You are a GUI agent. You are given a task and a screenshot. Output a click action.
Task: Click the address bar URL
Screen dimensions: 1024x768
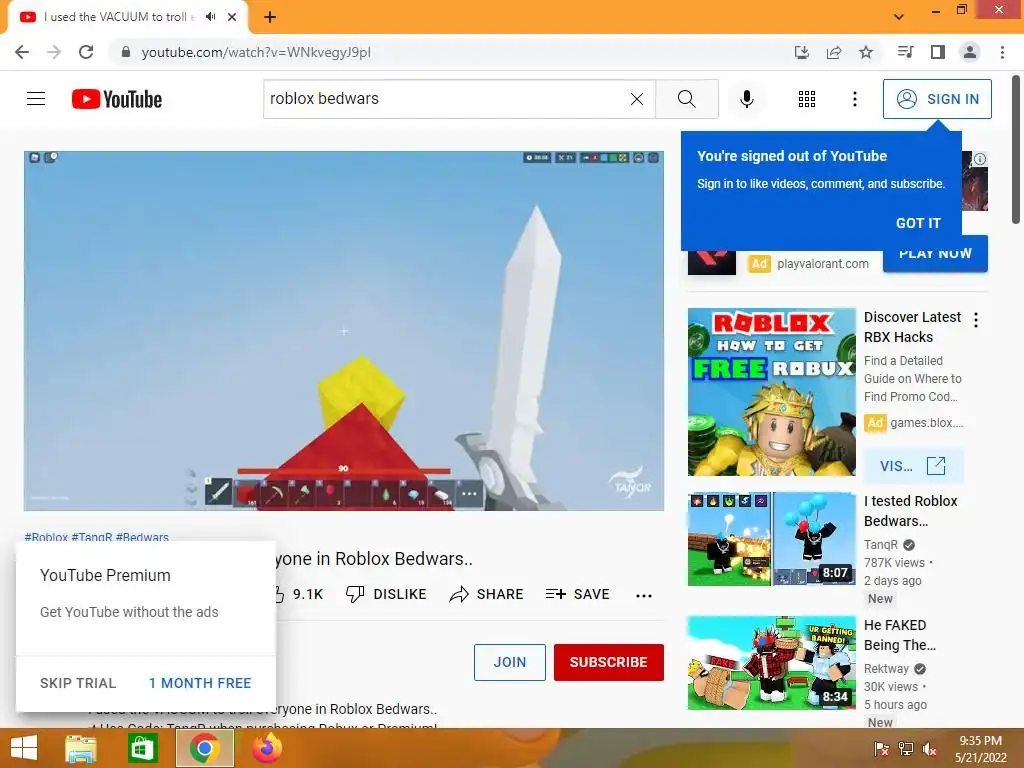coord(256,52)
